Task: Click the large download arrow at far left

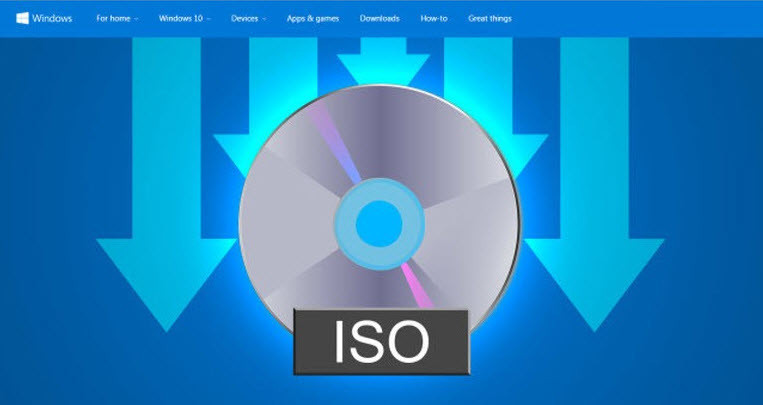Action: (x=160, y=250)
